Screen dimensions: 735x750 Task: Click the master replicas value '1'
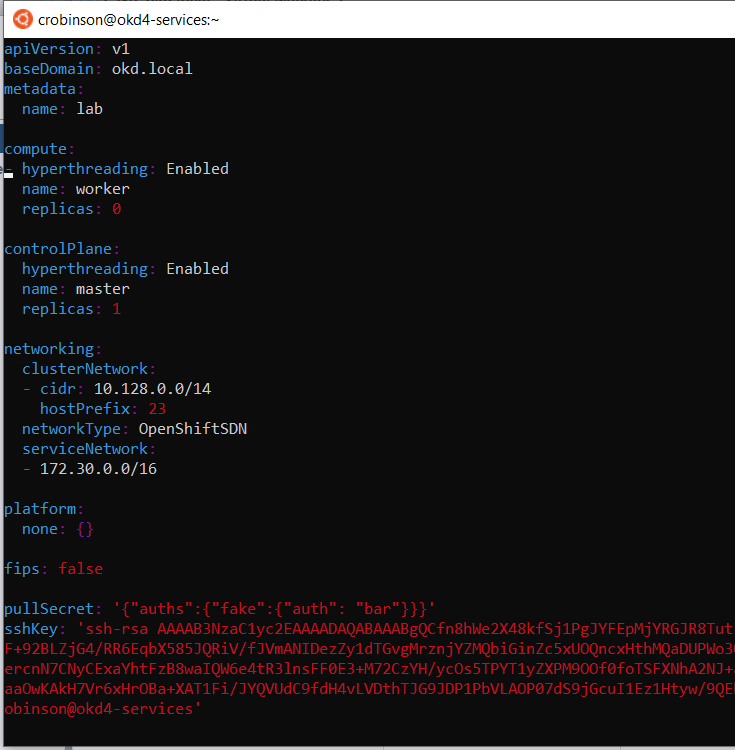(117, 309)
